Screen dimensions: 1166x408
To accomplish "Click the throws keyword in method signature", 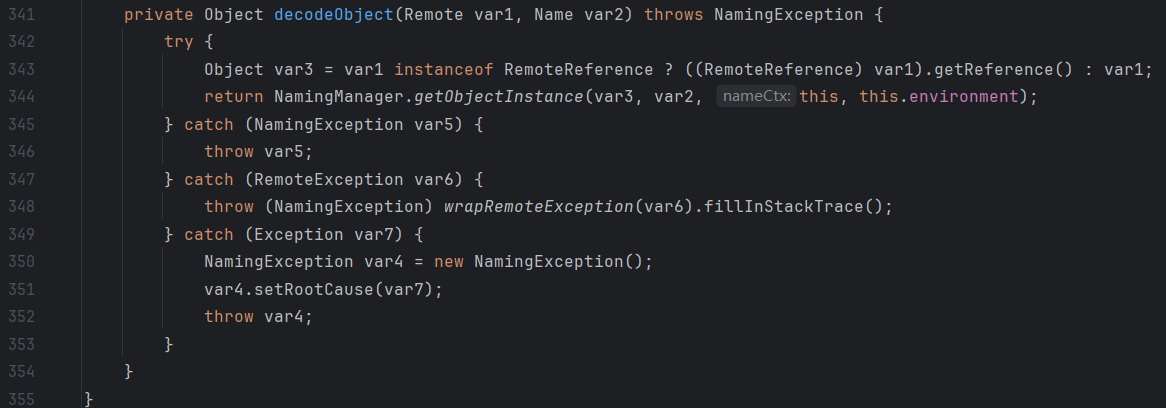I will [674, 14].
